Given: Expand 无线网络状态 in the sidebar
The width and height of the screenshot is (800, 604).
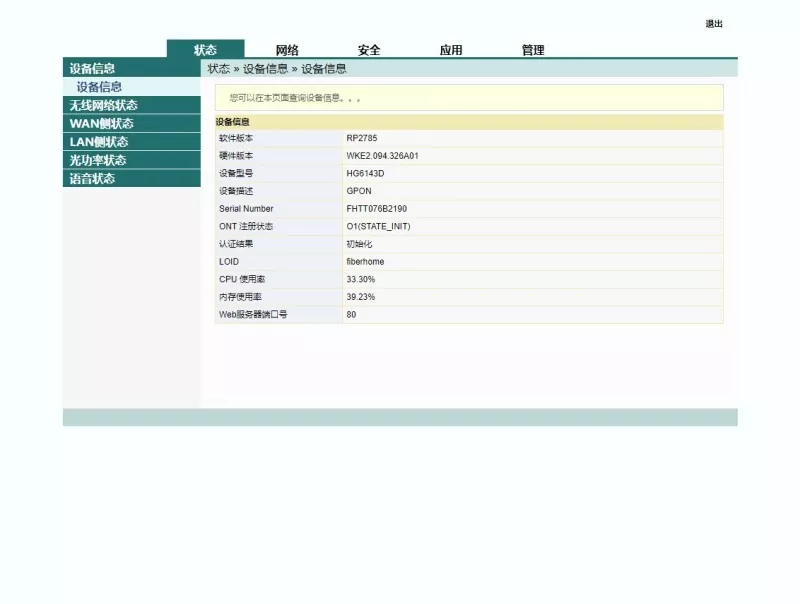Looking at the screenshot, I should click(103, 105).
